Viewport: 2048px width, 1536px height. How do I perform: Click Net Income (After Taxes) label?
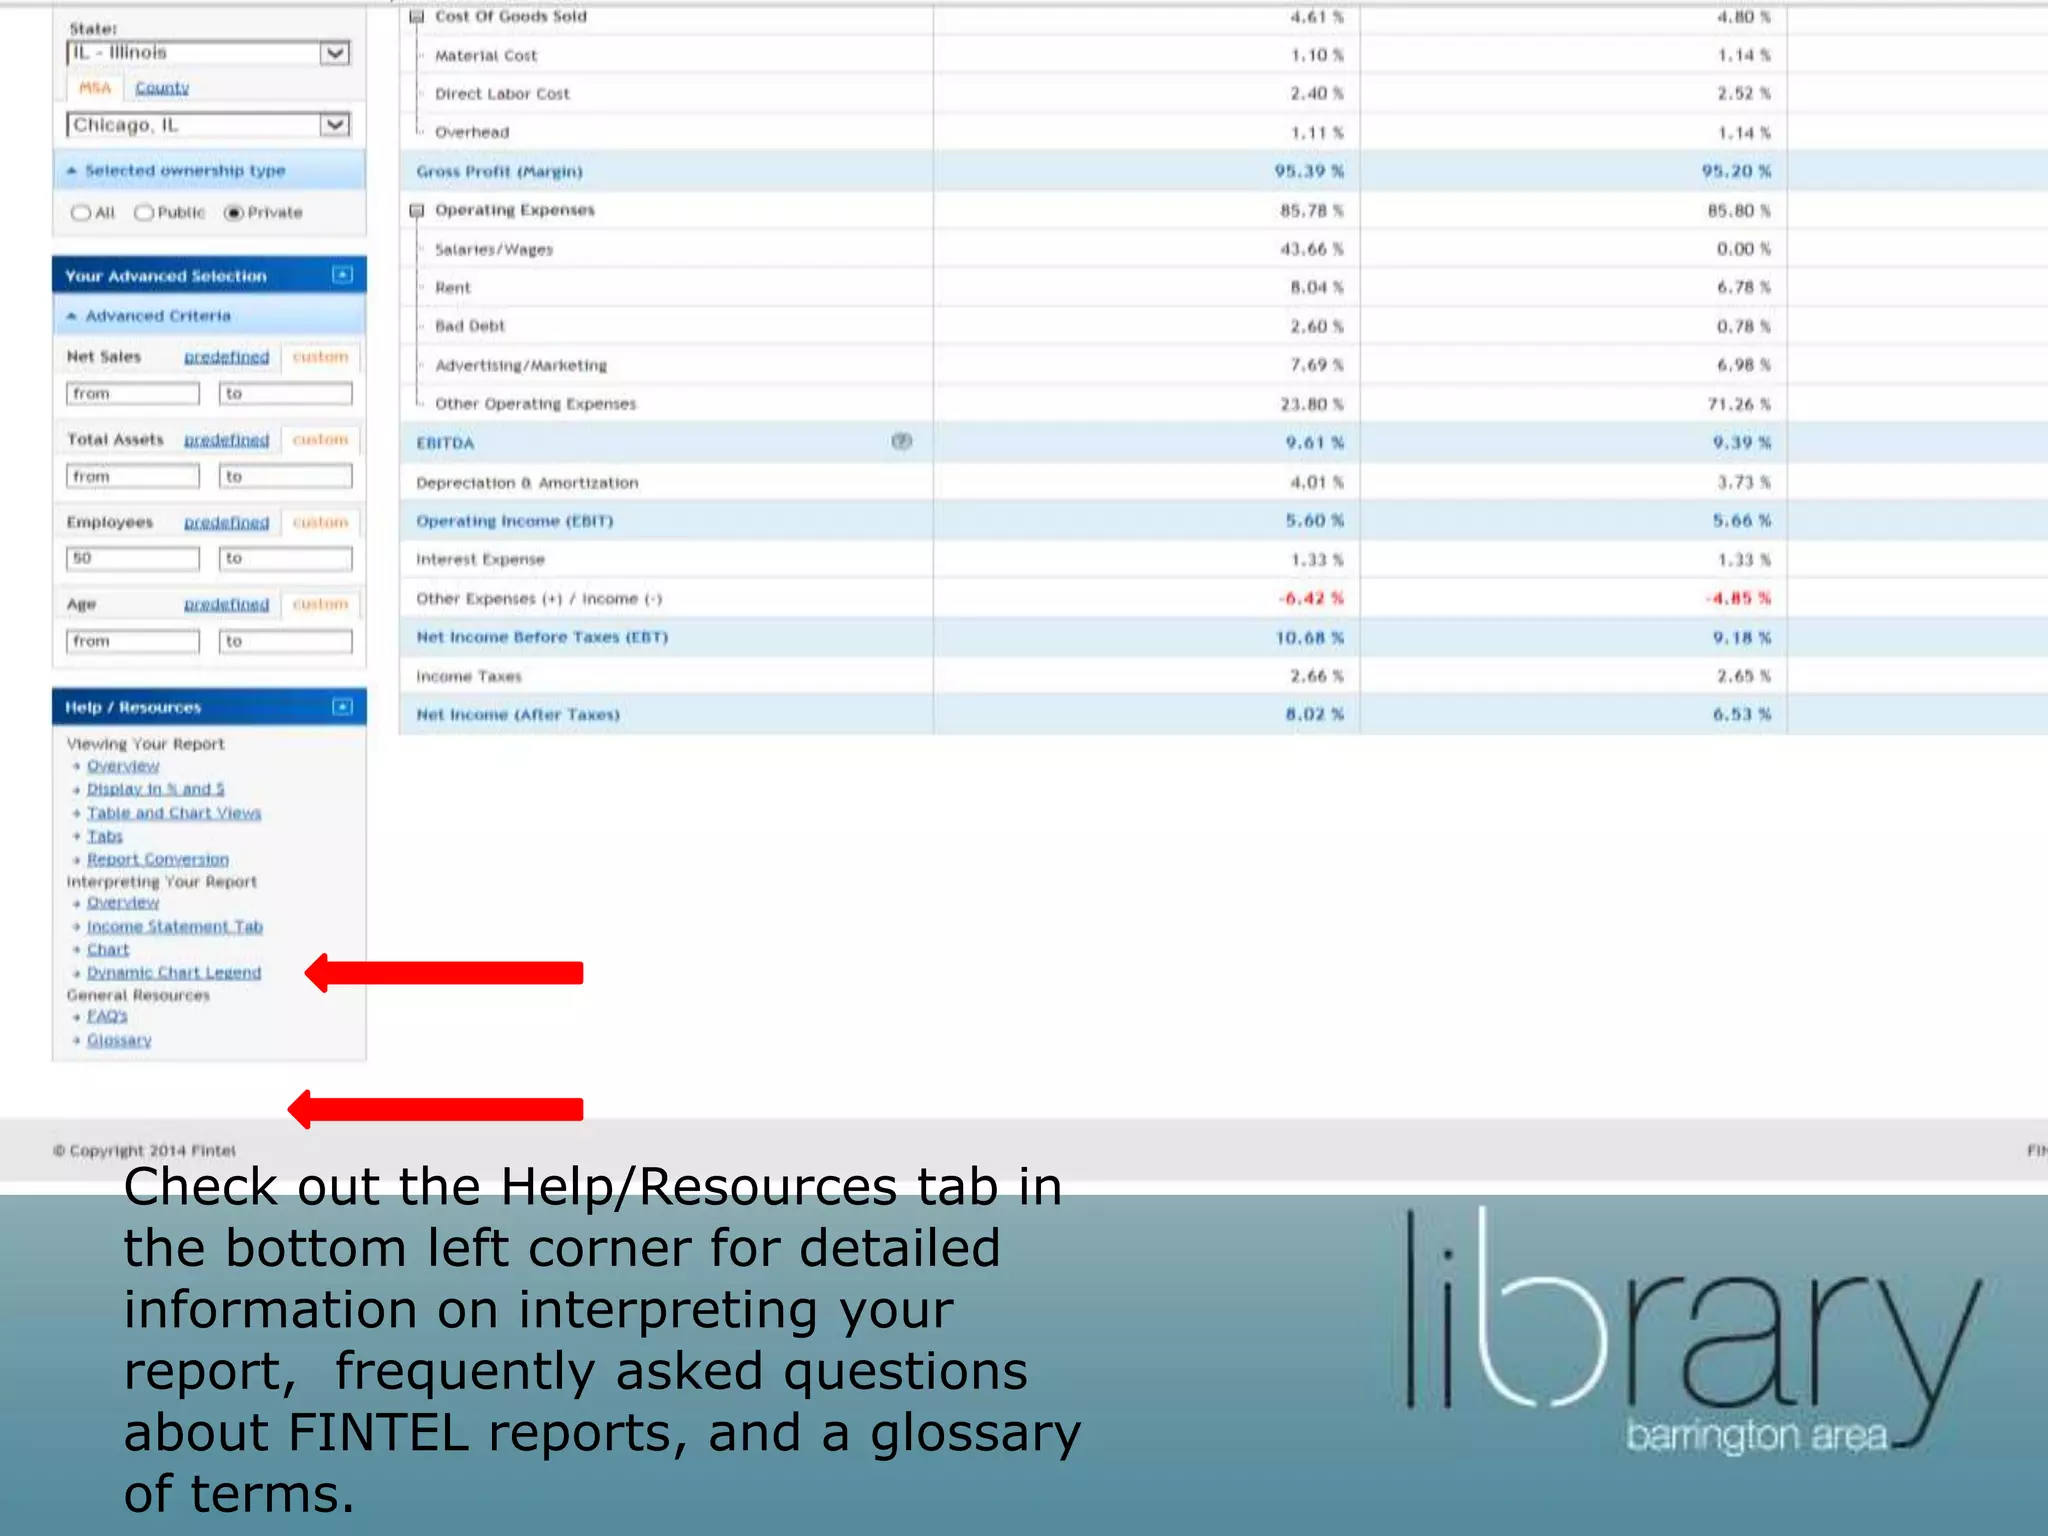(x=518, y=715)
